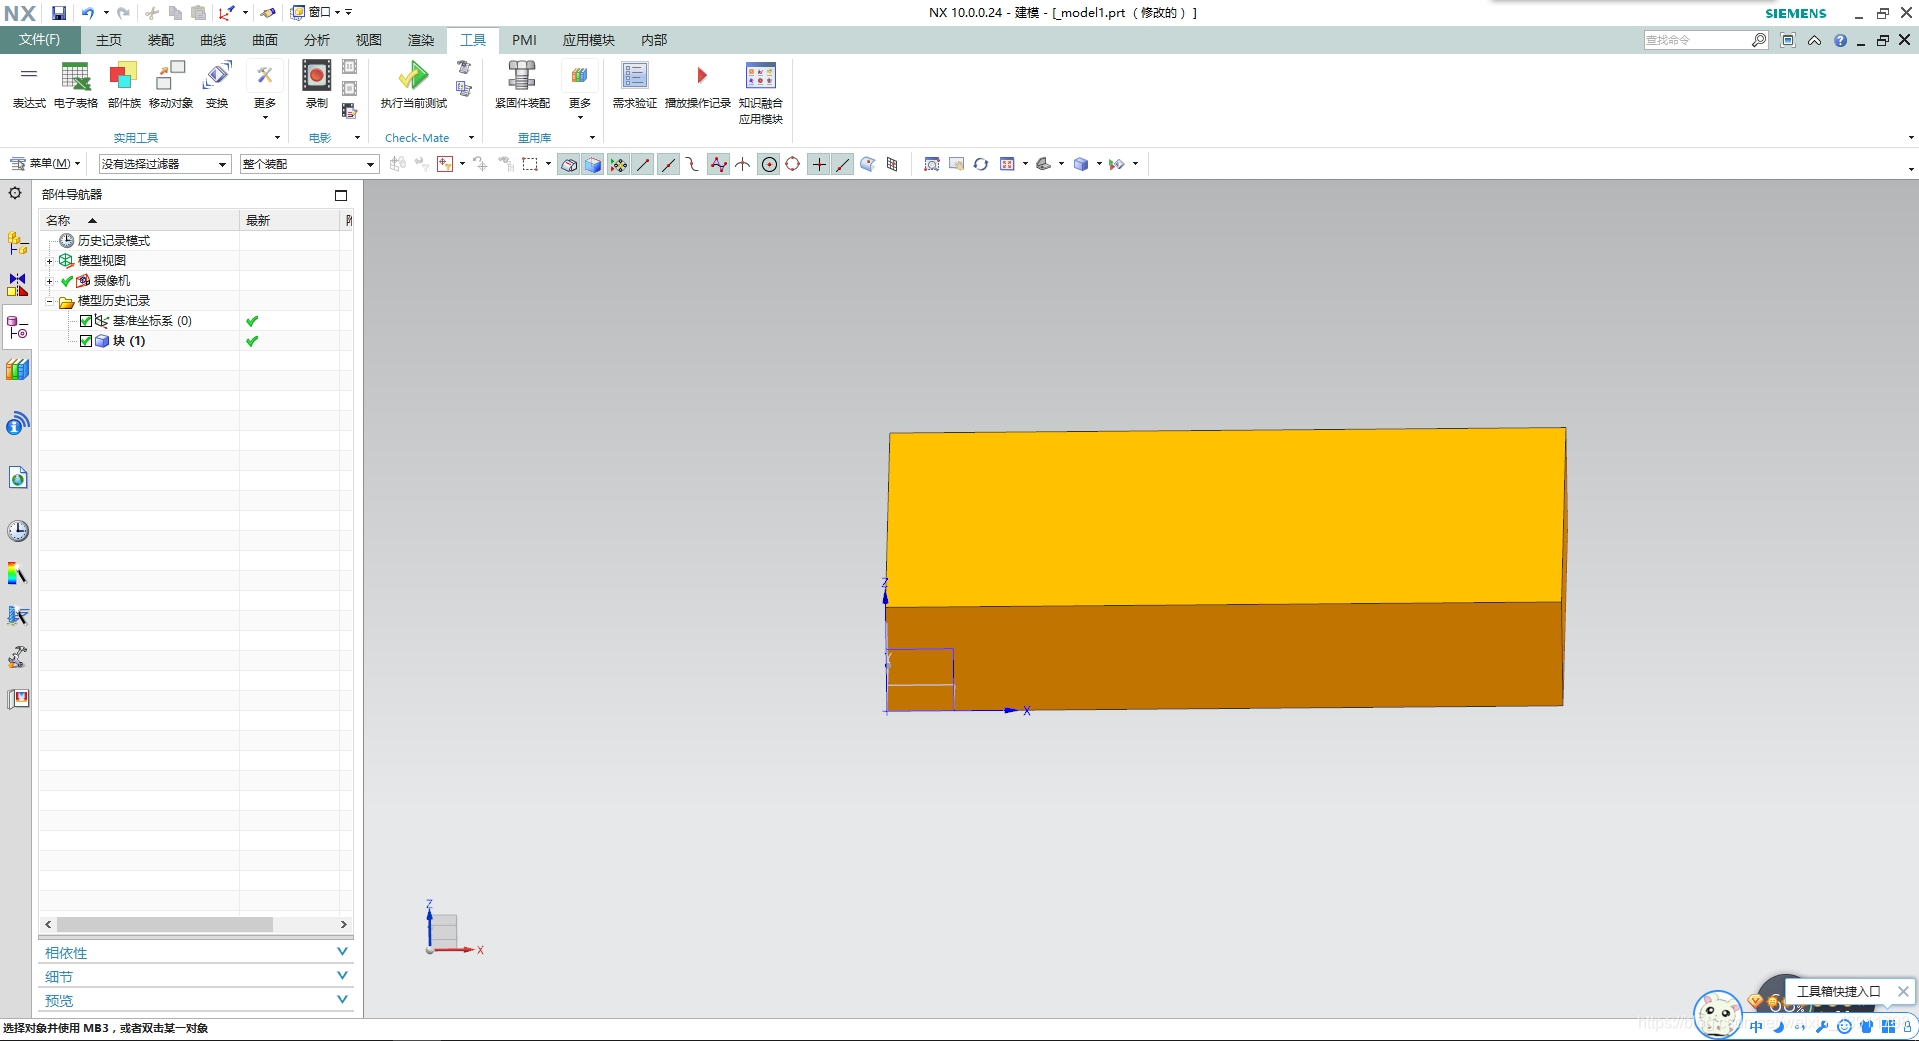Select the rectangle selection tool icon

(x=530, y=164)
